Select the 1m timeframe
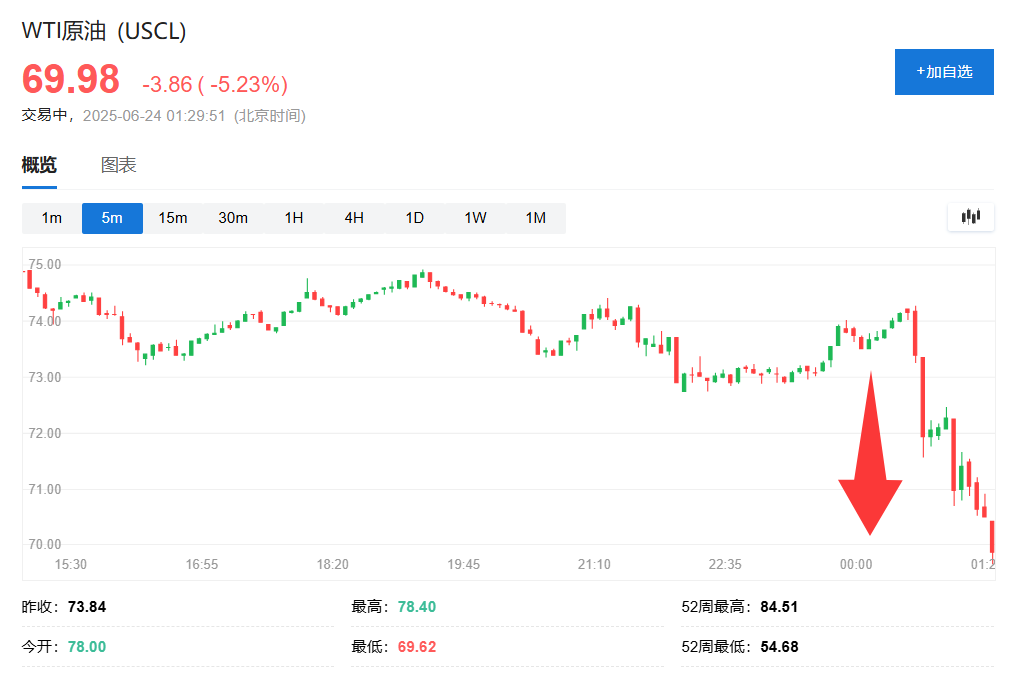Image resolution: width=1015 pixels, height=693 pixels. pyautogui.click(x=52, y=218)
